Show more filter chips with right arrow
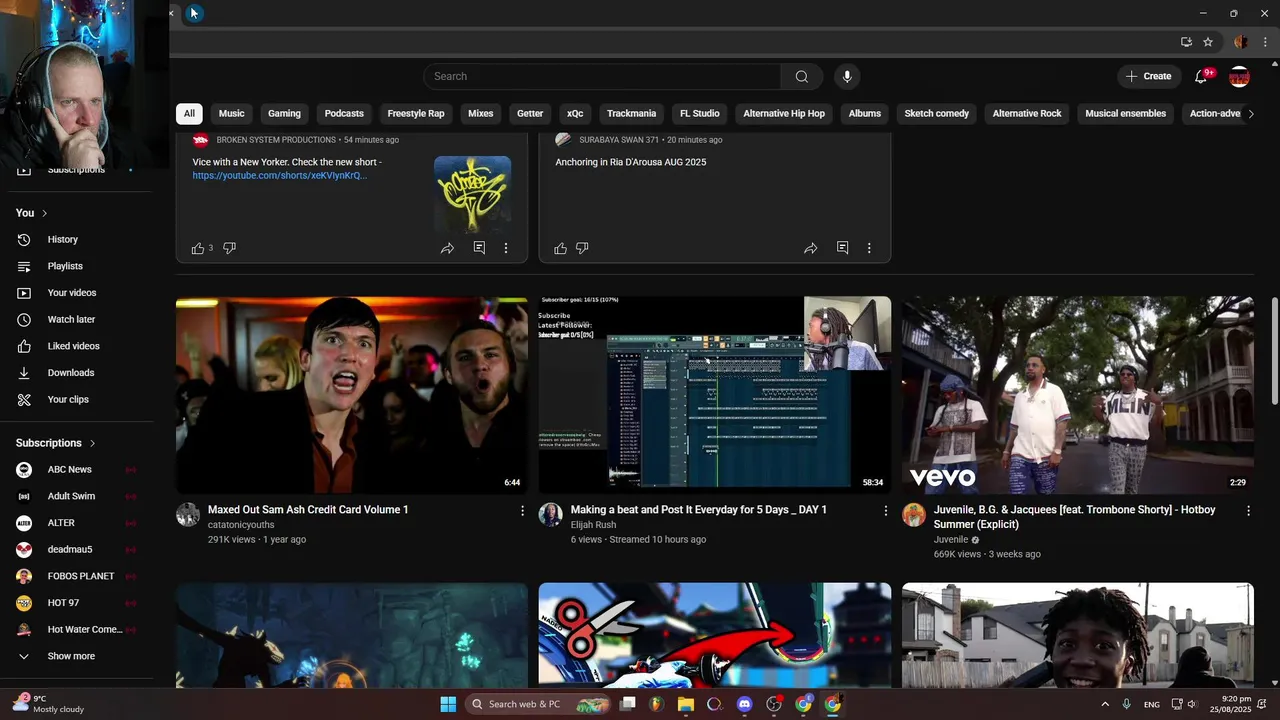 tap(1250, 114)
